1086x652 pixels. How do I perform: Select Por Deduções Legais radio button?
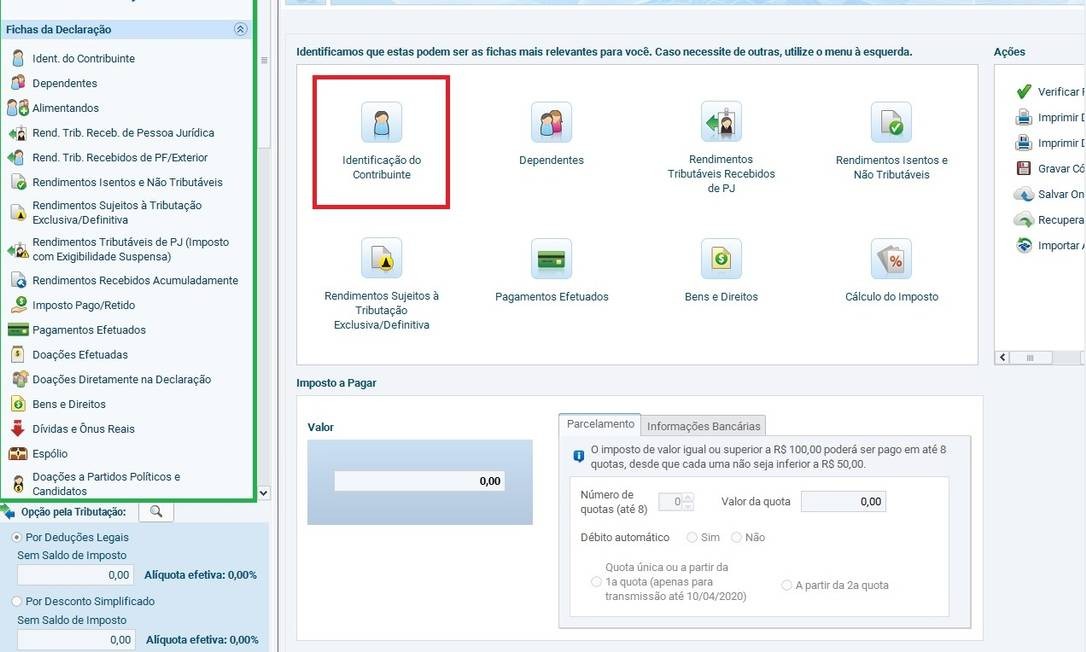17,537
